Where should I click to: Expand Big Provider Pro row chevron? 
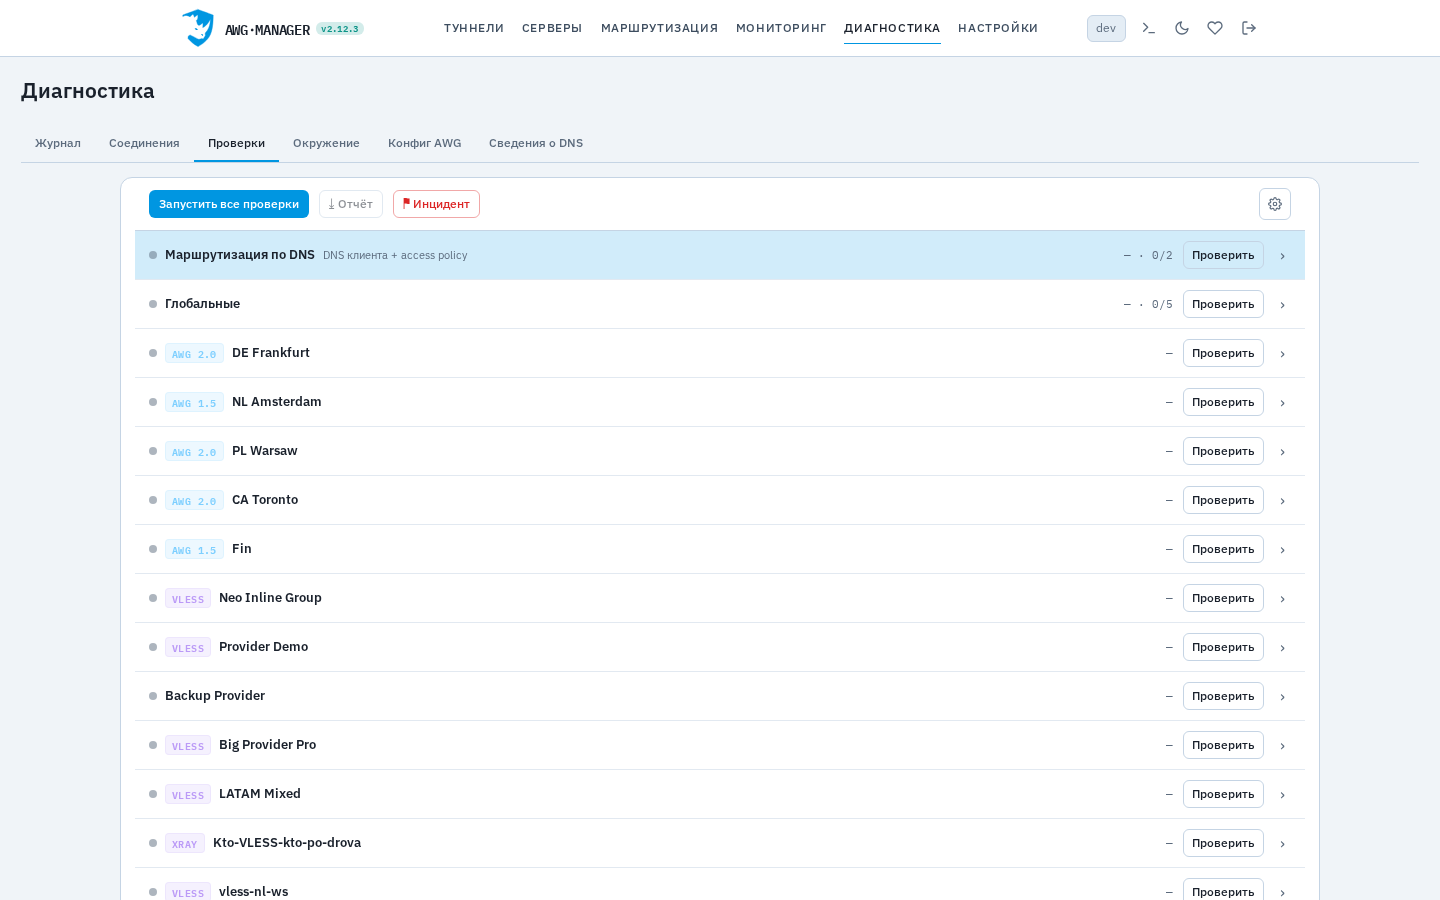point(1282,746)
